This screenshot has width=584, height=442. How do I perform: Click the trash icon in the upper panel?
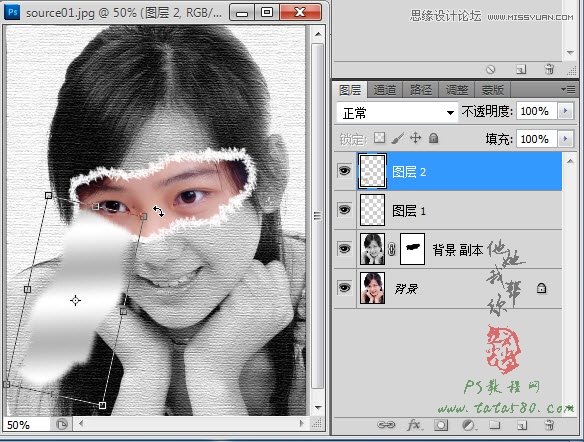pos(549,69)
